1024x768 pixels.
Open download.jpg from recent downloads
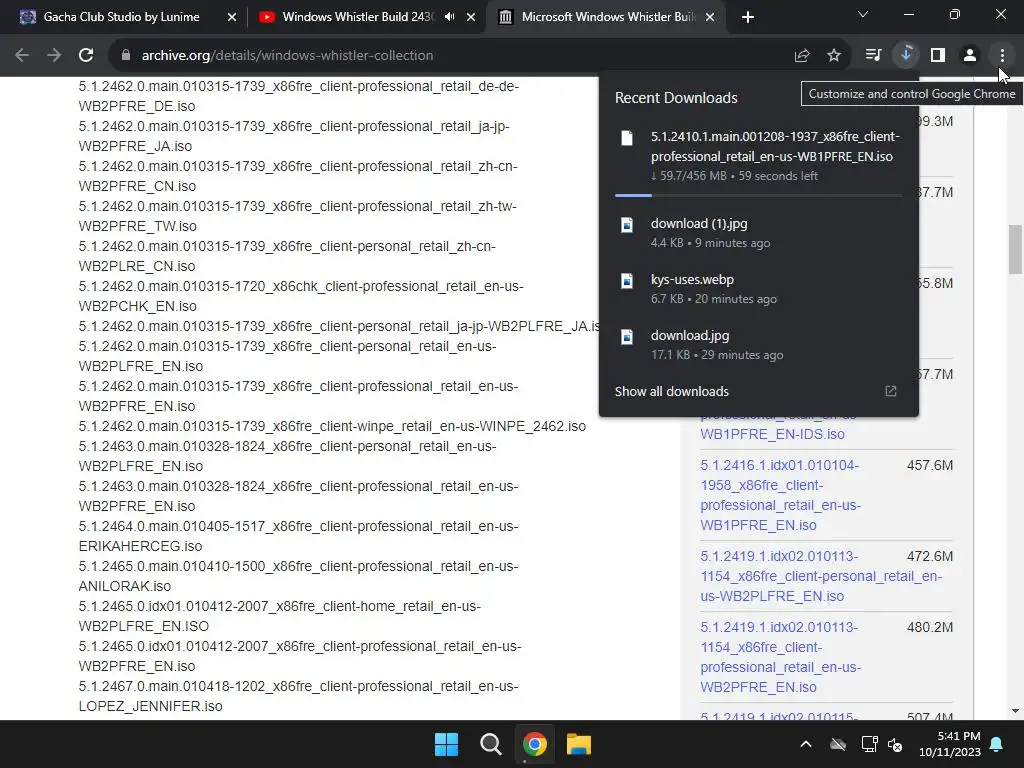pos(758,345)
